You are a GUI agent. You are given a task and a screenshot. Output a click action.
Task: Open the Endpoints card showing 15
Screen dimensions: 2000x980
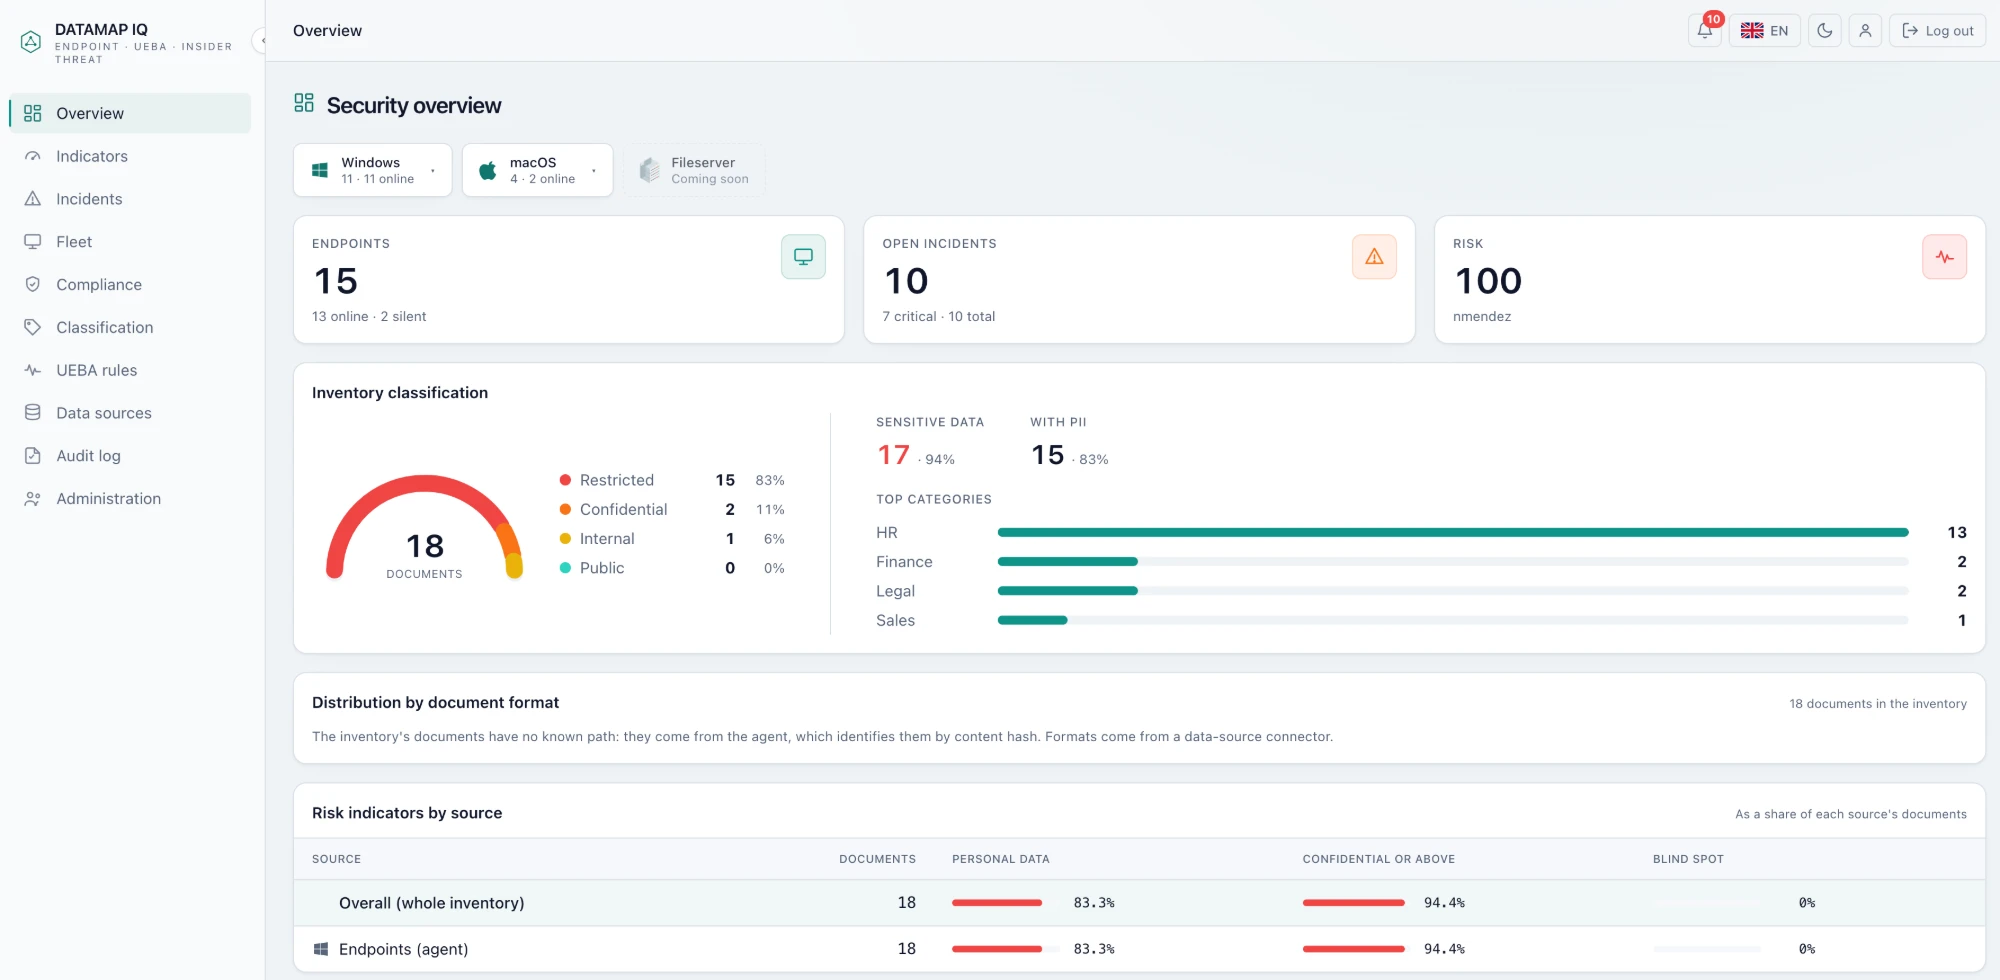click(569, 280)
